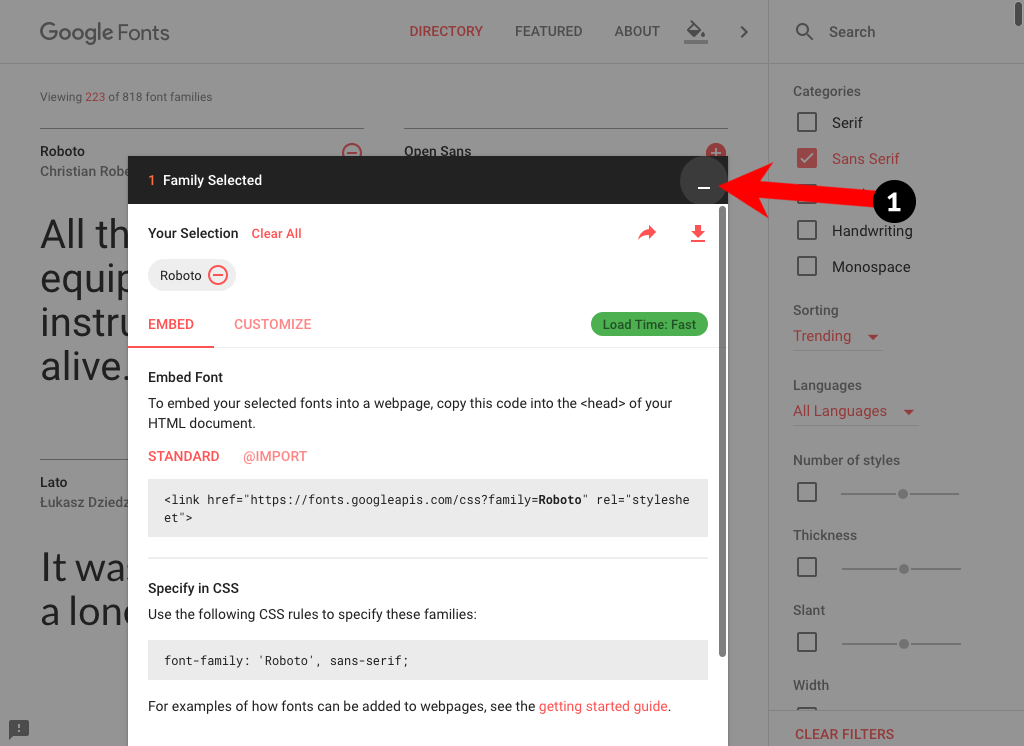The width and height of the screenshot is (1024, 746).
Task: Download the selected font family
Action: point(697,233)
